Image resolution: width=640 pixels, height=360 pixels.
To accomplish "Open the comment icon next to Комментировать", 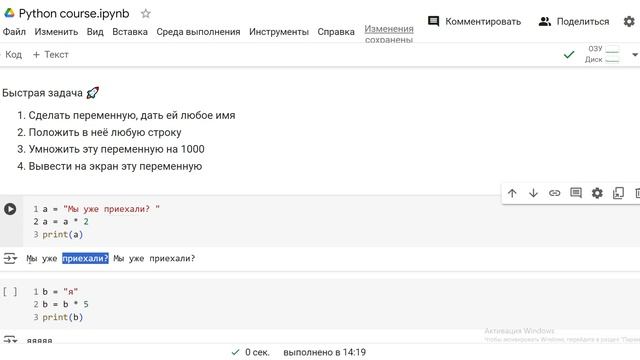I will [x=433, y=21].
